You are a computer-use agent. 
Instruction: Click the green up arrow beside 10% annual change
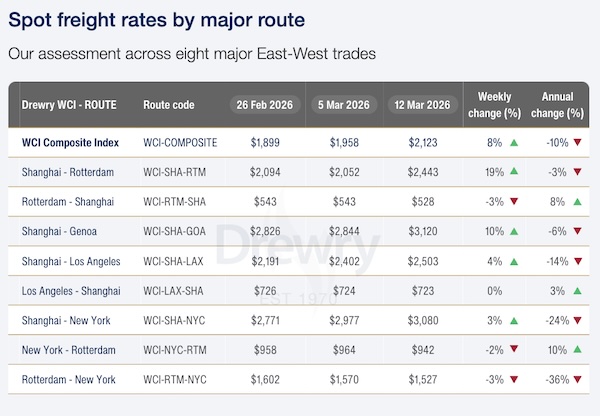577,350
